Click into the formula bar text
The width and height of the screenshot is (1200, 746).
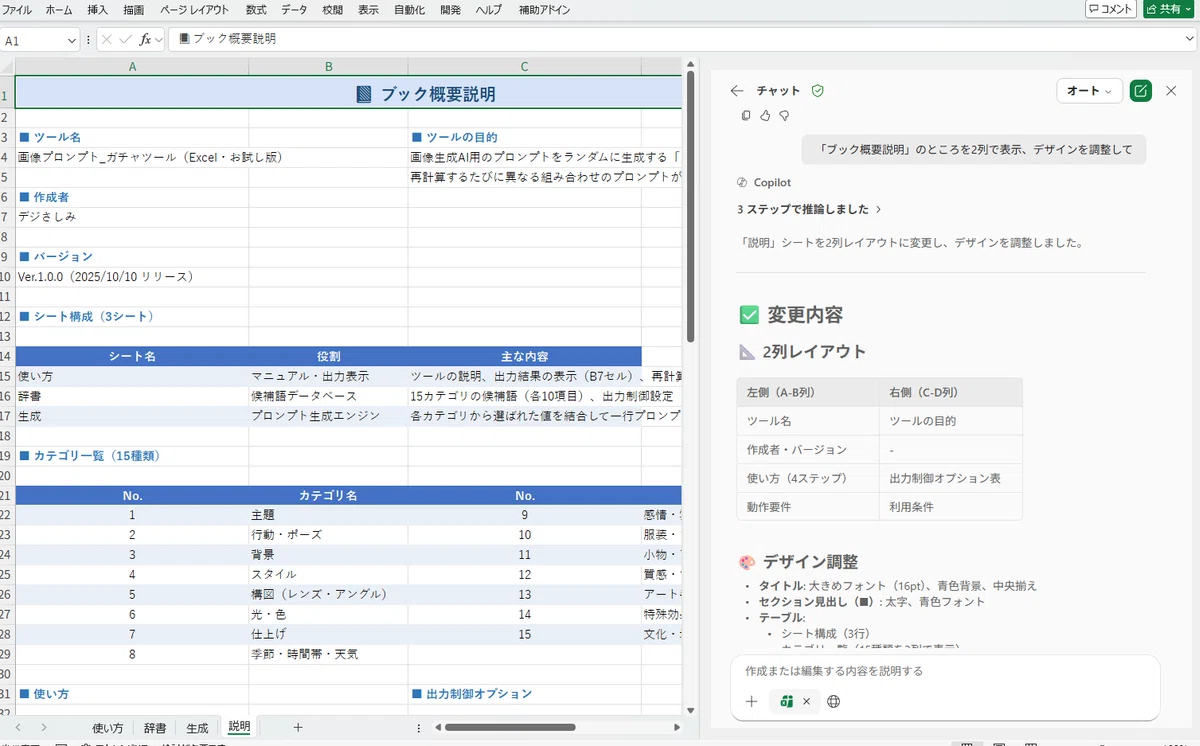point(680,39)
